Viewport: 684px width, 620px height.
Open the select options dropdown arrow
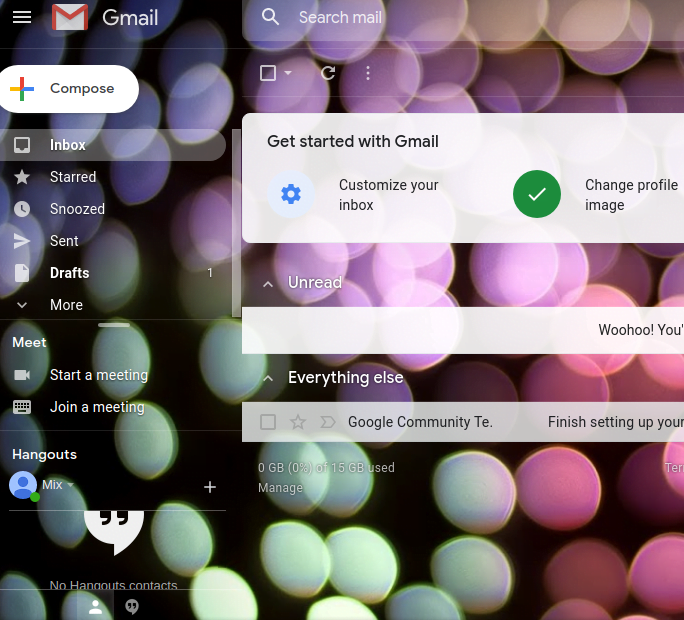[288, 73]
